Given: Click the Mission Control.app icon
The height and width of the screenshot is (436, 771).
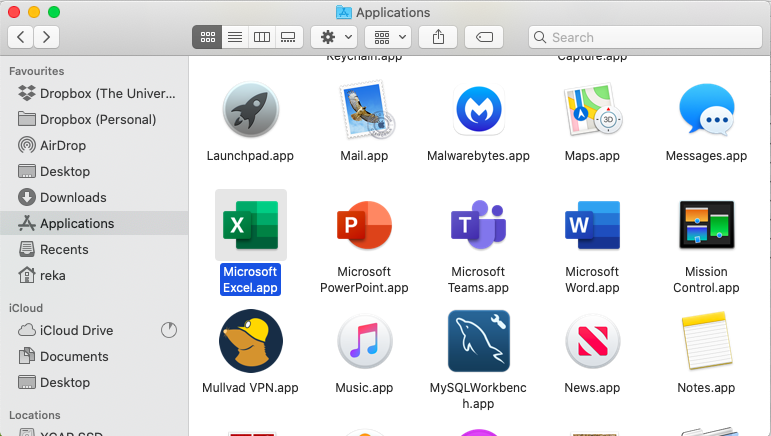Looking at the screenshot, I should (x=706, y=225).
